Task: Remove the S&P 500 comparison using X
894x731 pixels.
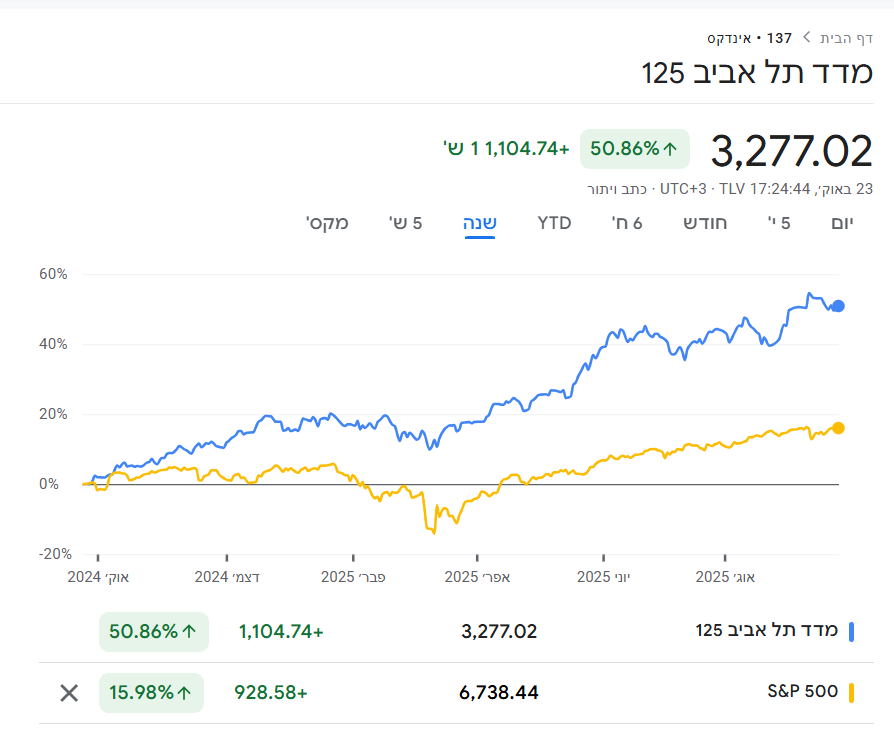Action: 69,693
